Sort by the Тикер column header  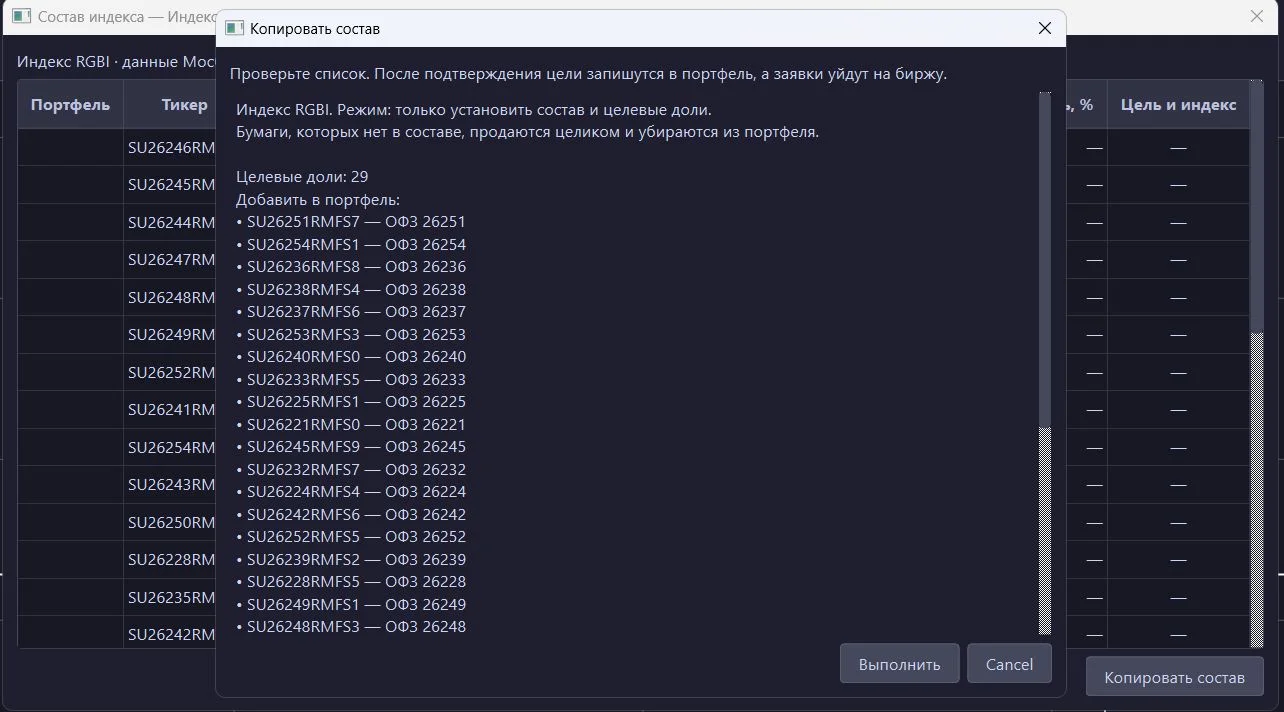[184, 105]
